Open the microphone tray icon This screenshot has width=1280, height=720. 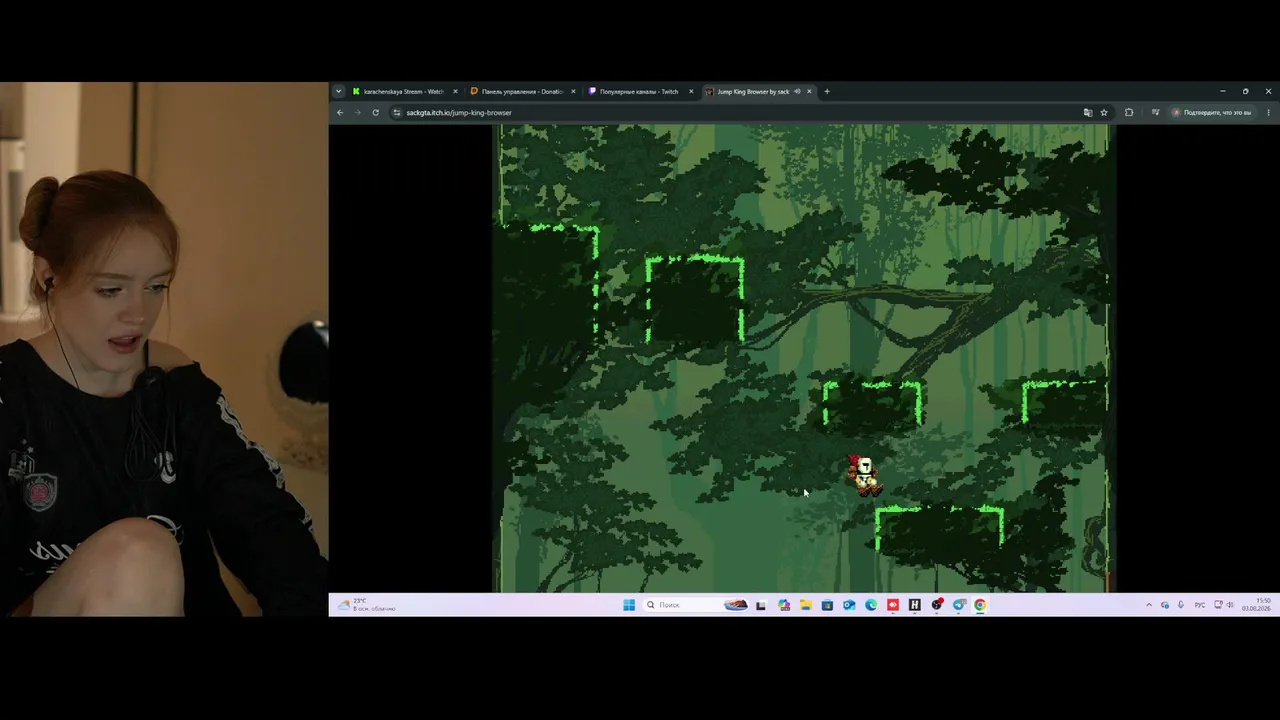coord(1181,605)
